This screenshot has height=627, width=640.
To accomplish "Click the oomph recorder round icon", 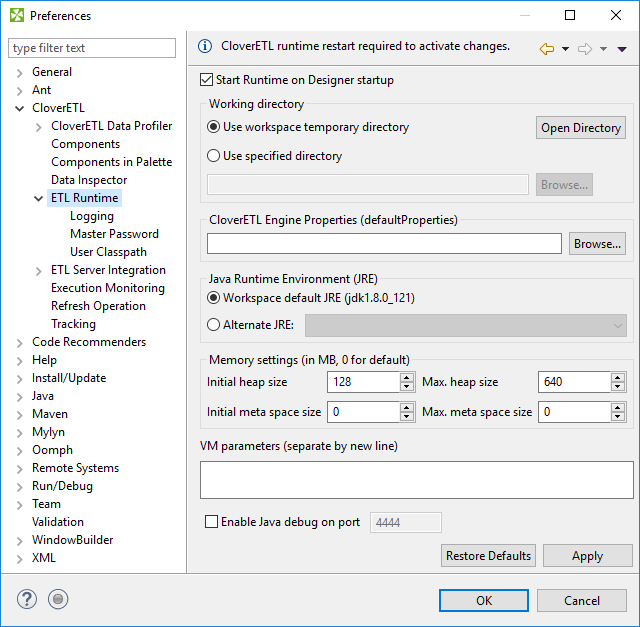I will pos(58,599).
